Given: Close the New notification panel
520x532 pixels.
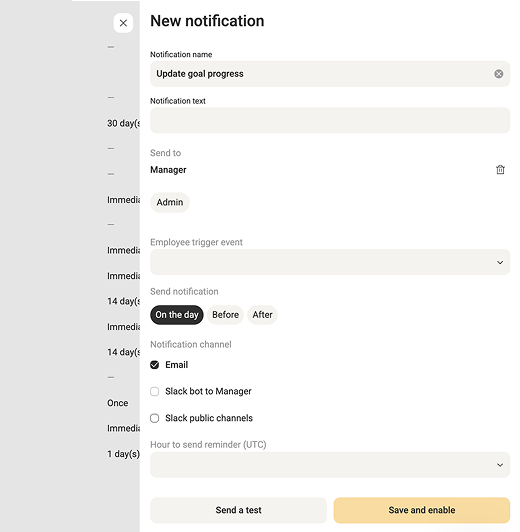Looking at the screenshot, I should tap(123, 23).
